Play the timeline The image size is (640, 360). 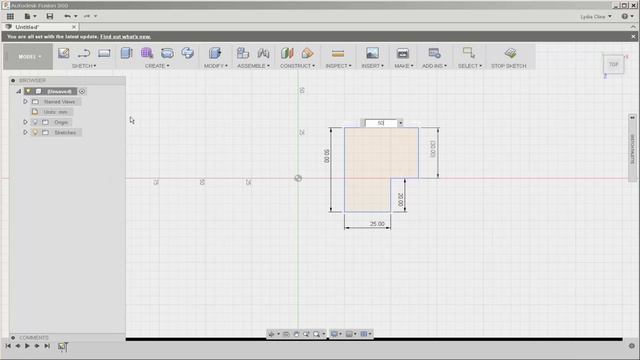coord(27,346)
